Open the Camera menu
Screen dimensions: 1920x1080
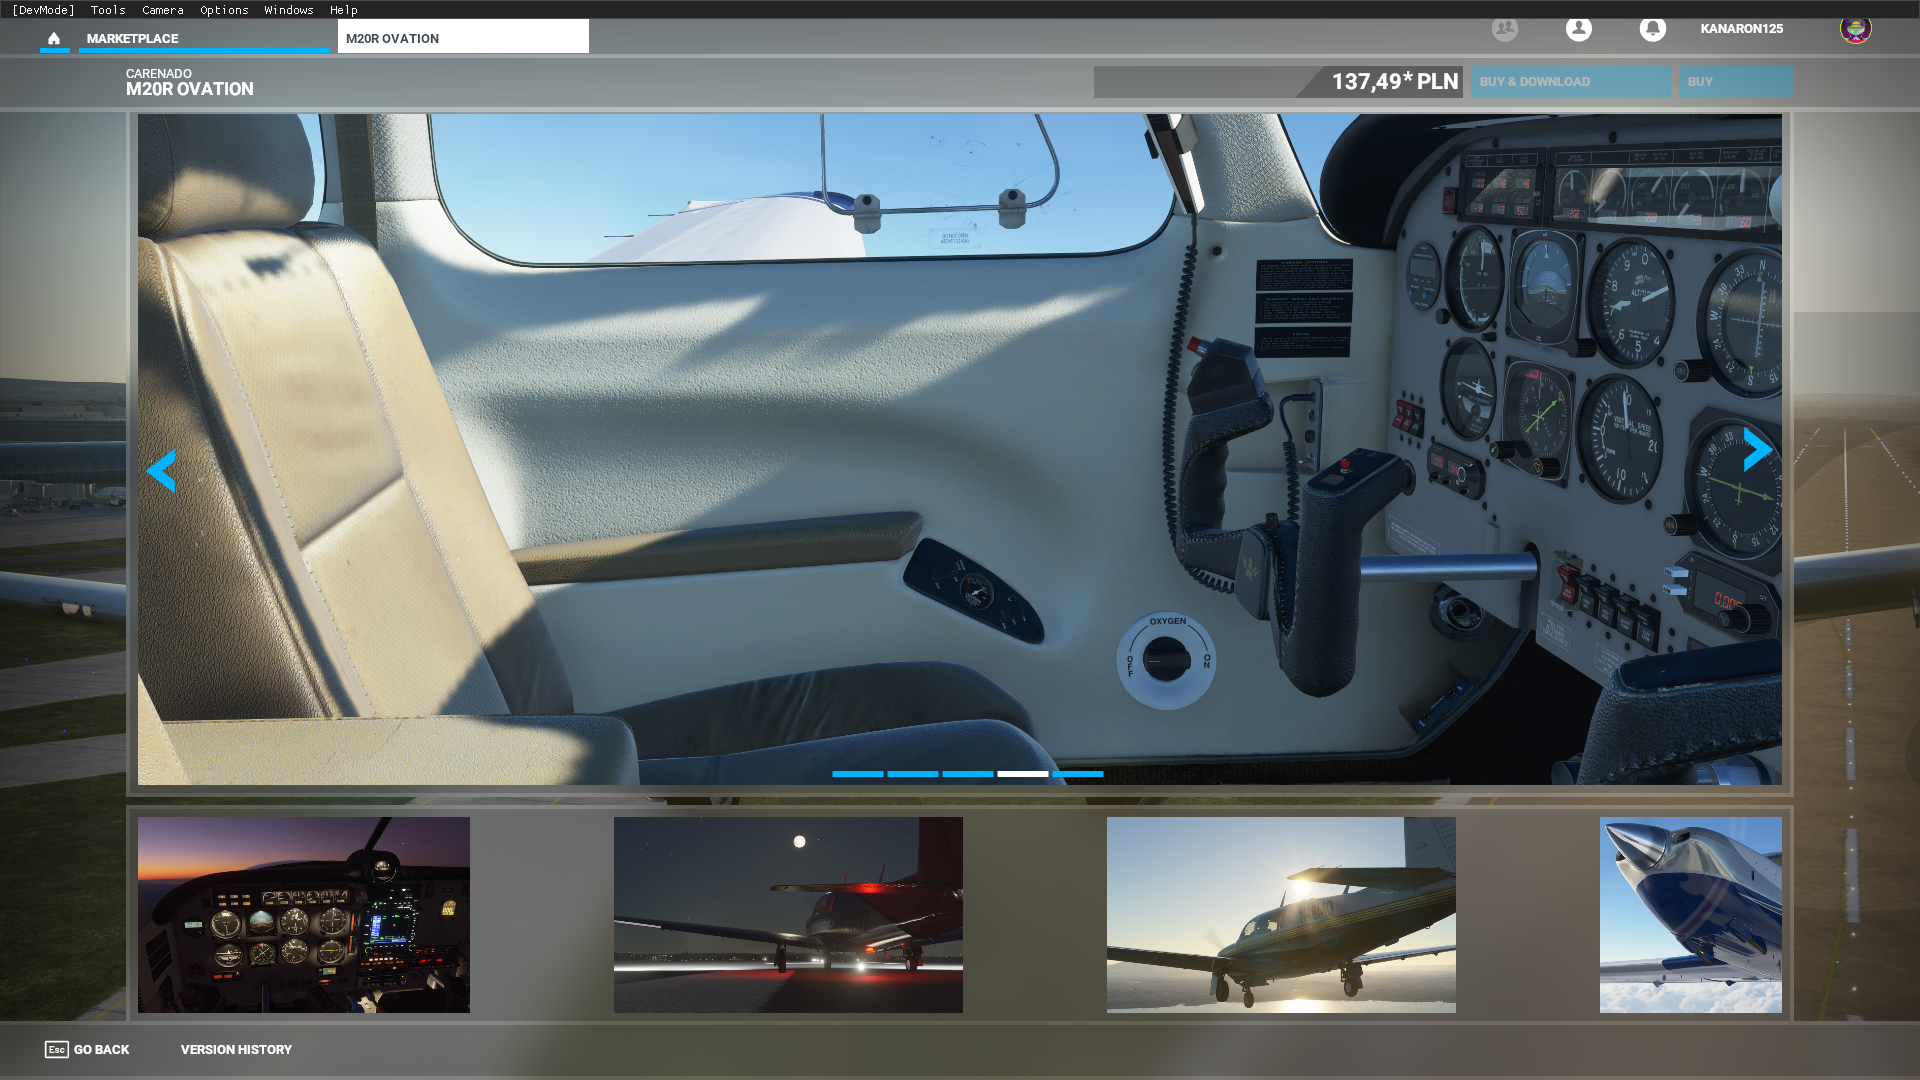pyautogui.click(x=163, y=10)
